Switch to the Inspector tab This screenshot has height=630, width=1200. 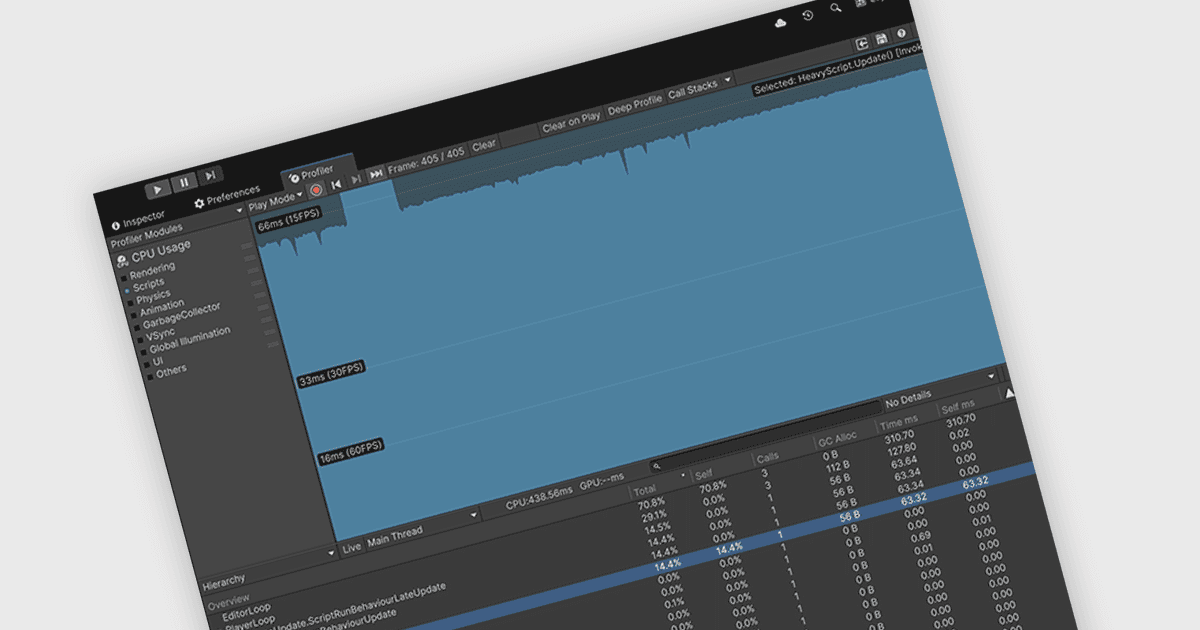tap(137, 219)
